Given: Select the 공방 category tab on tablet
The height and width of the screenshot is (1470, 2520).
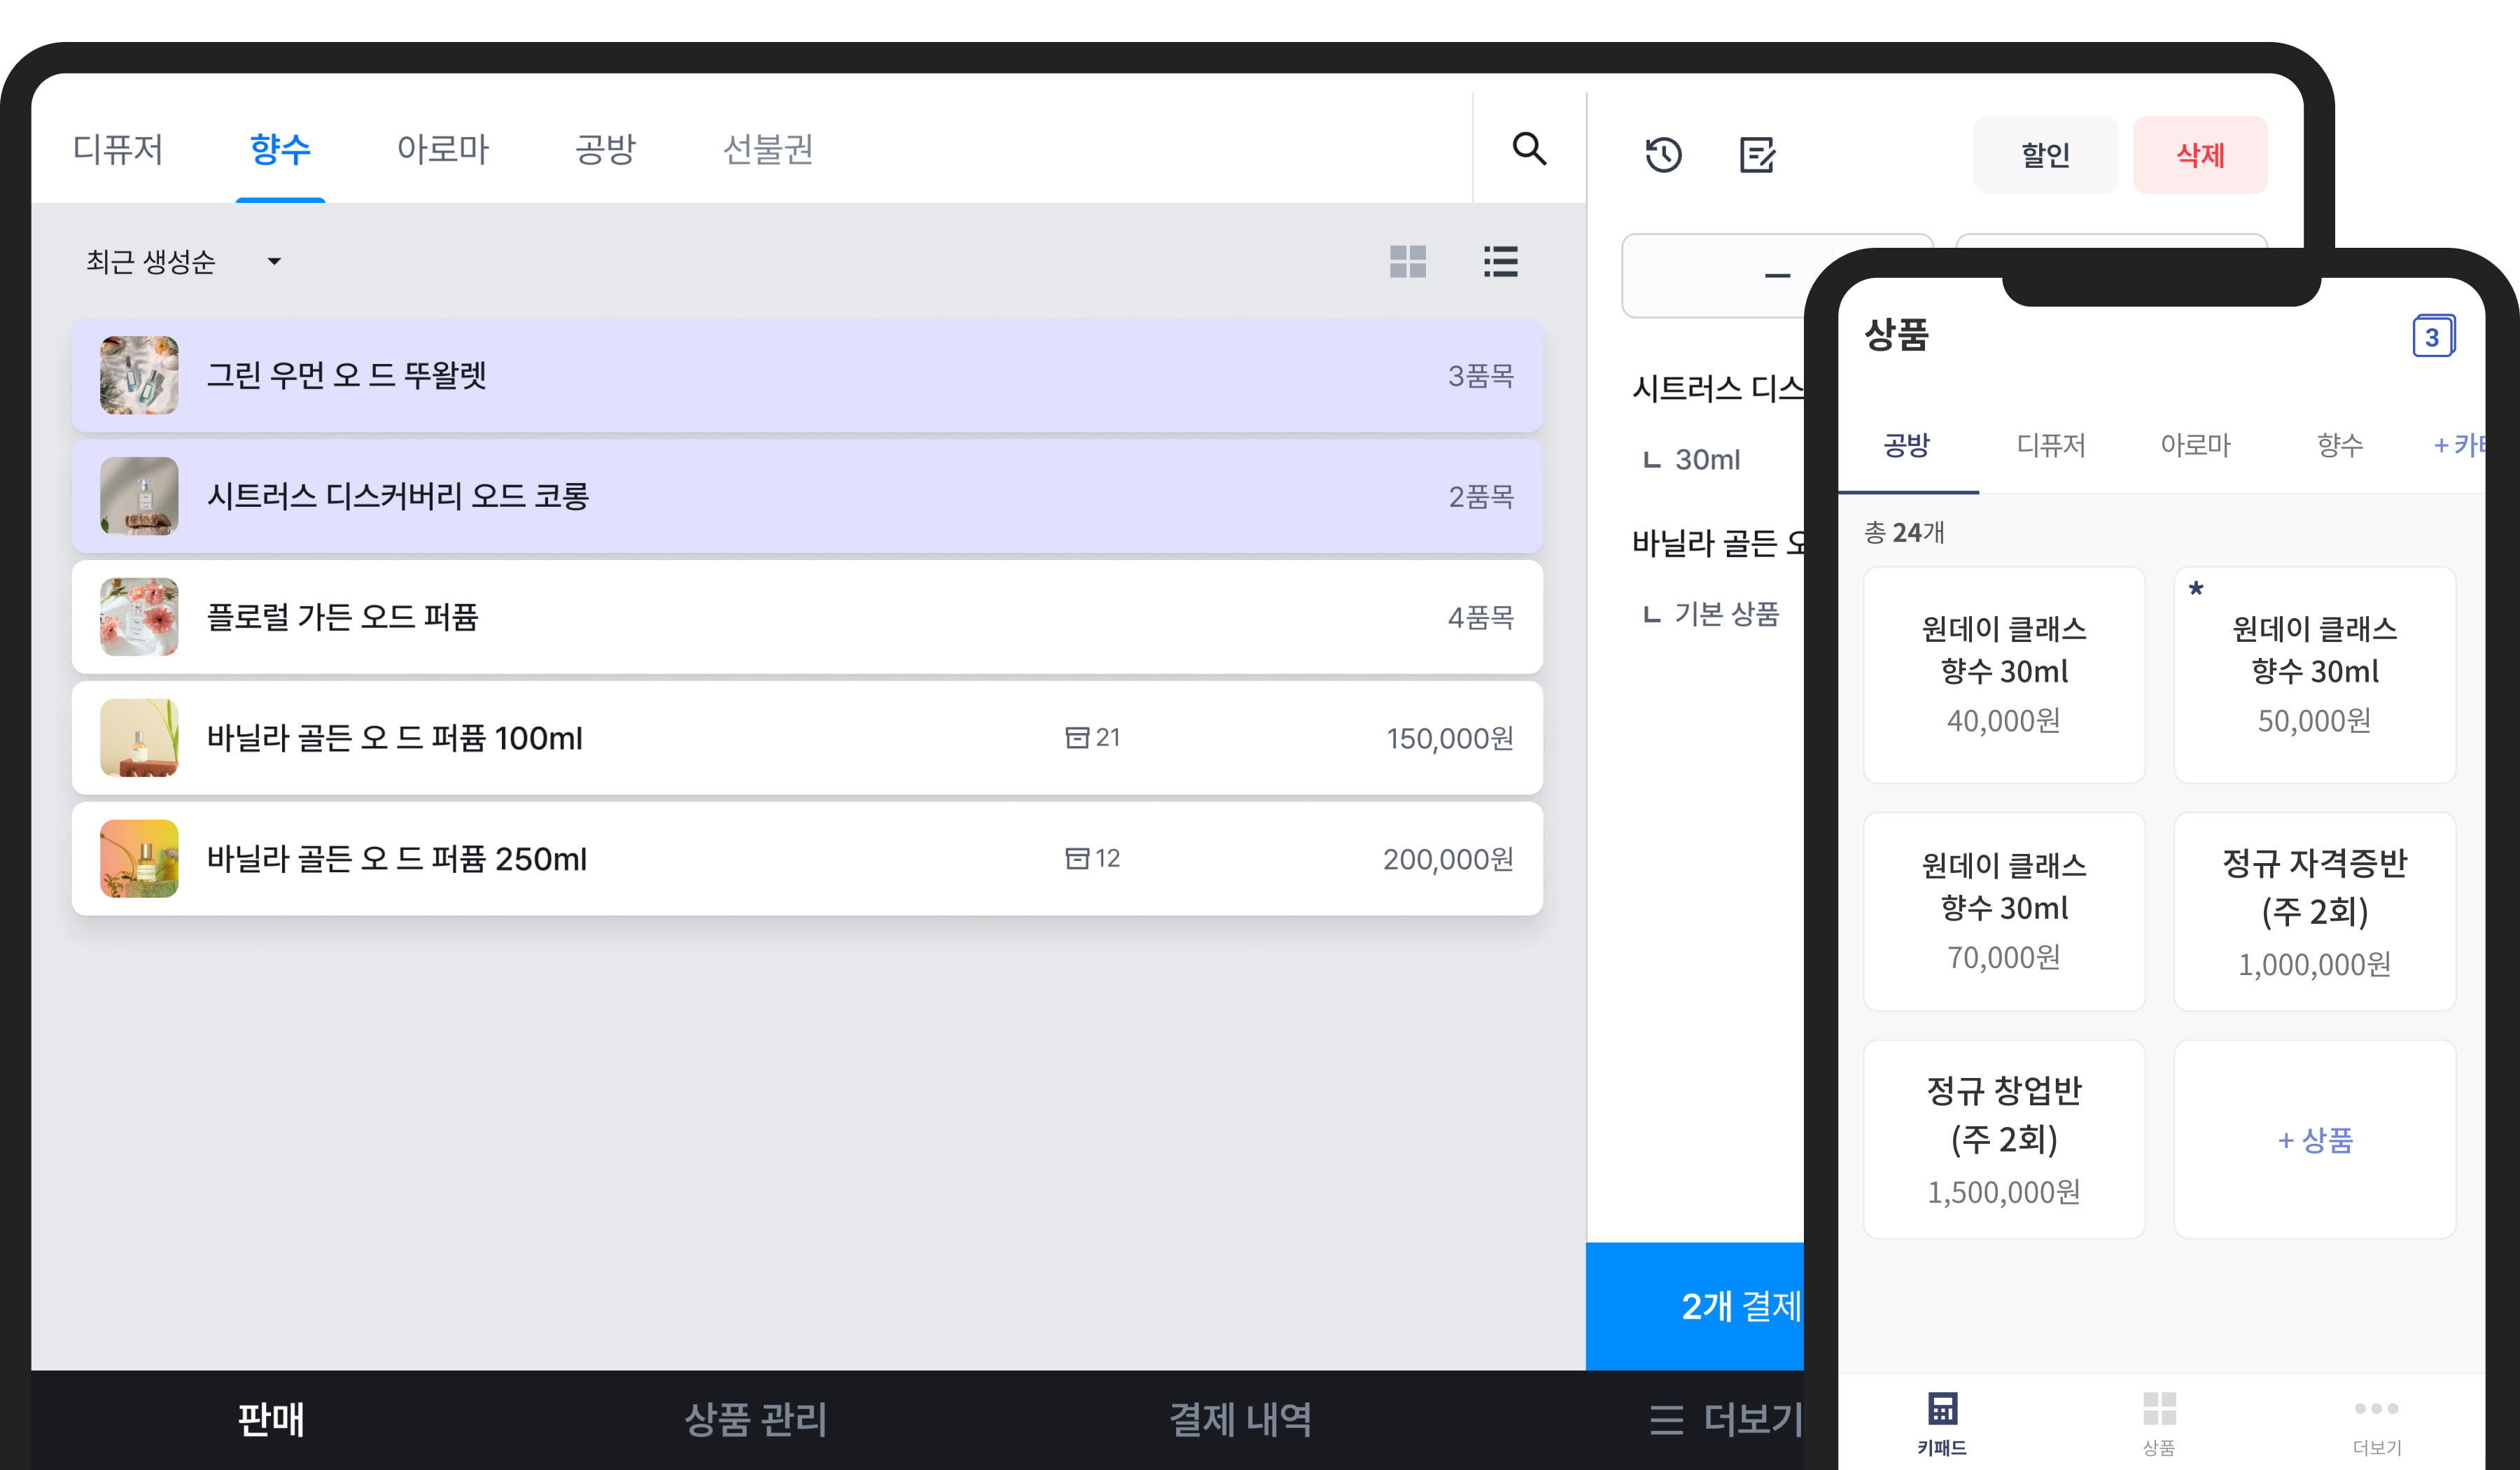Looking at the screenshot, I should [605, 149].
